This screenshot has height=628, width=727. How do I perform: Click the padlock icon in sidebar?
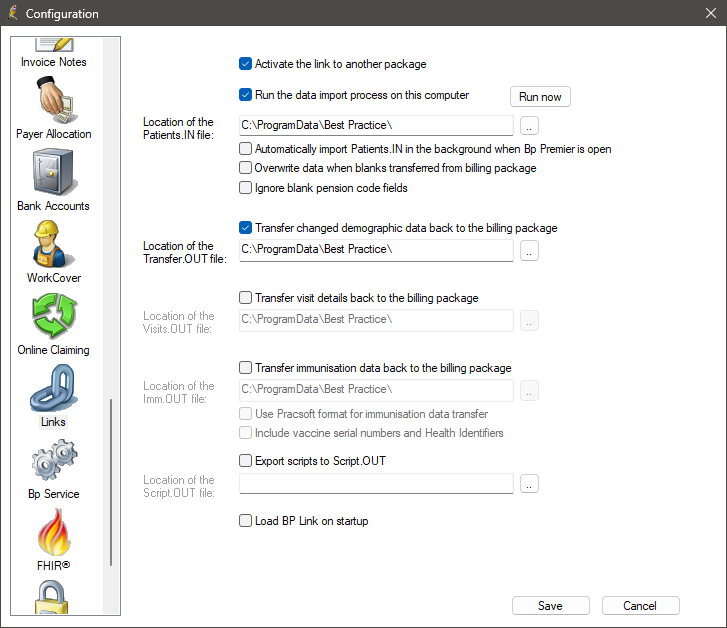51,598
